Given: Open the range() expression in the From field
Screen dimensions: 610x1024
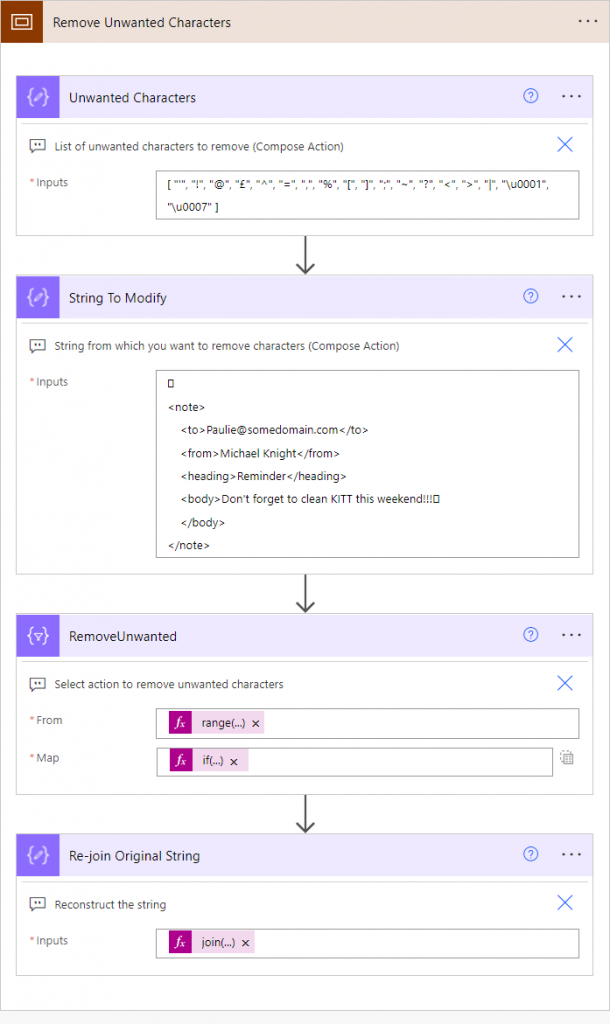Looking at the screenshot, I should tap(210, 723).
